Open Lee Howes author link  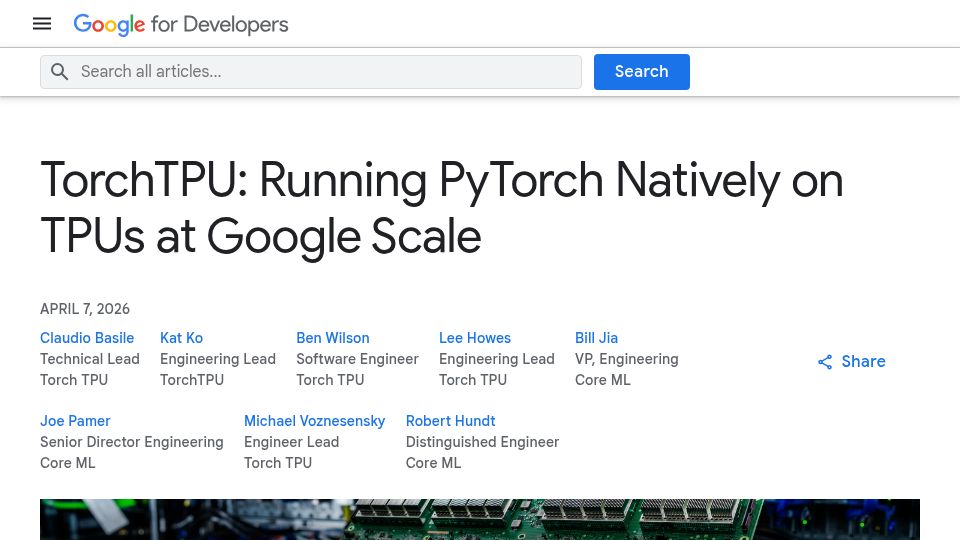pyautogui.click(x=474, y=338)
